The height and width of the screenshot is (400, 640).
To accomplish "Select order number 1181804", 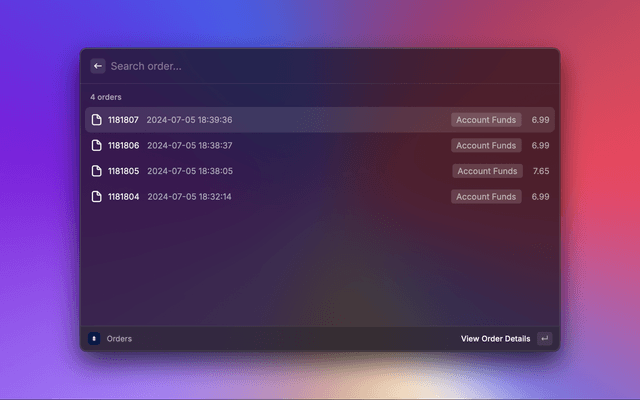I will [x=123, y=197].
